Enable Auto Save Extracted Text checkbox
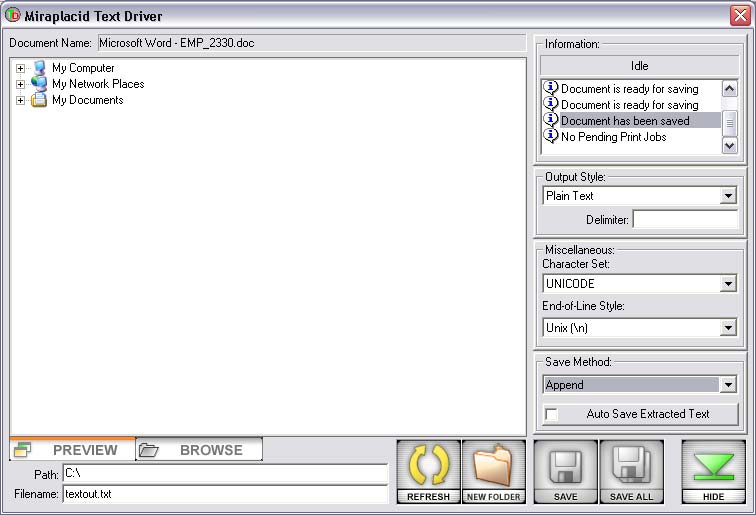The image size is (756, 515). tap(551, 414)
